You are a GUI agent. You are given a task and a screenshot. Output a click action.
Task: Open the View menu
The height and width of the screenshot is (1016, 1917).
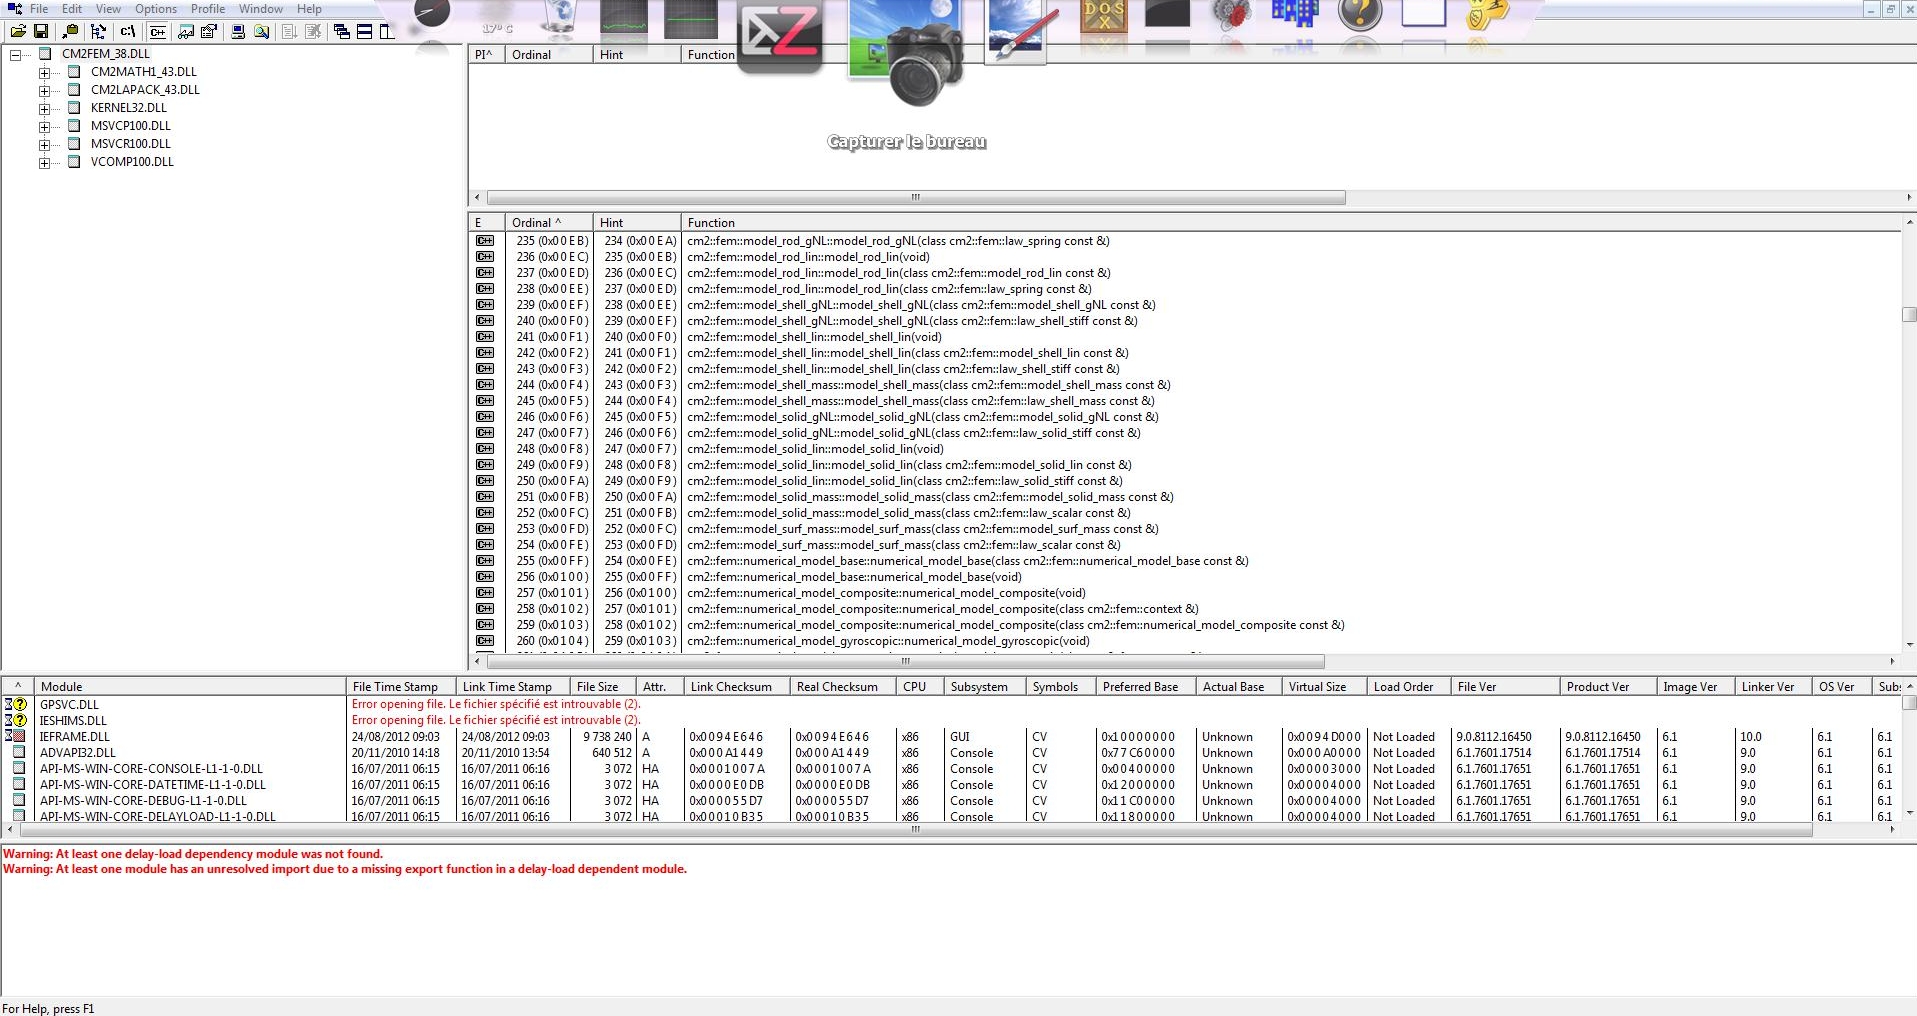click(108, 9)
